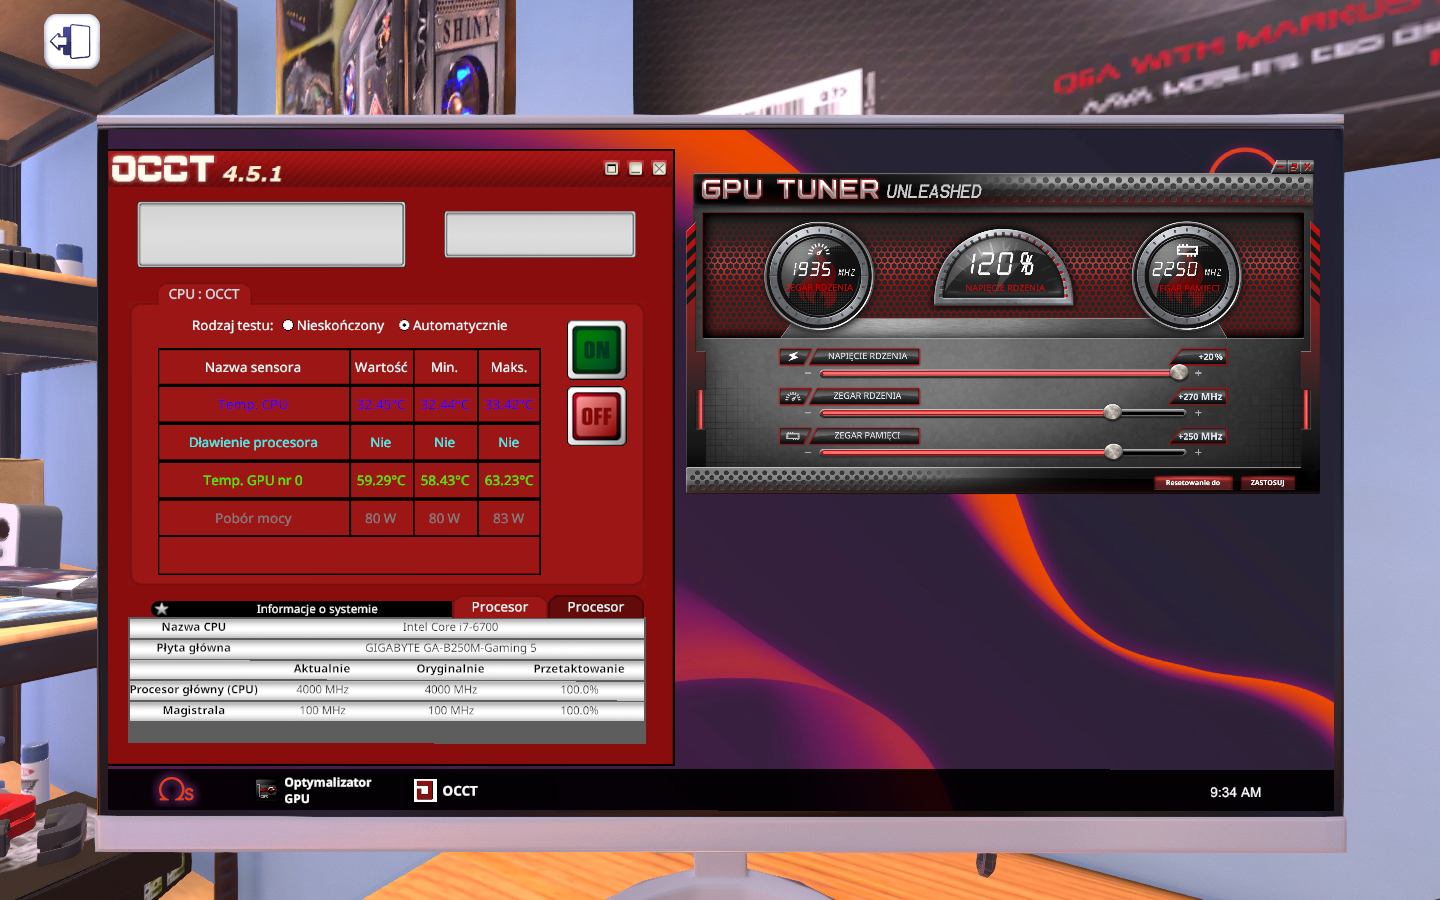Increase ZEGAR PAMIĘCI with its plus button
Screen dimensions: 1440x900
click(x=1198, y=452)
